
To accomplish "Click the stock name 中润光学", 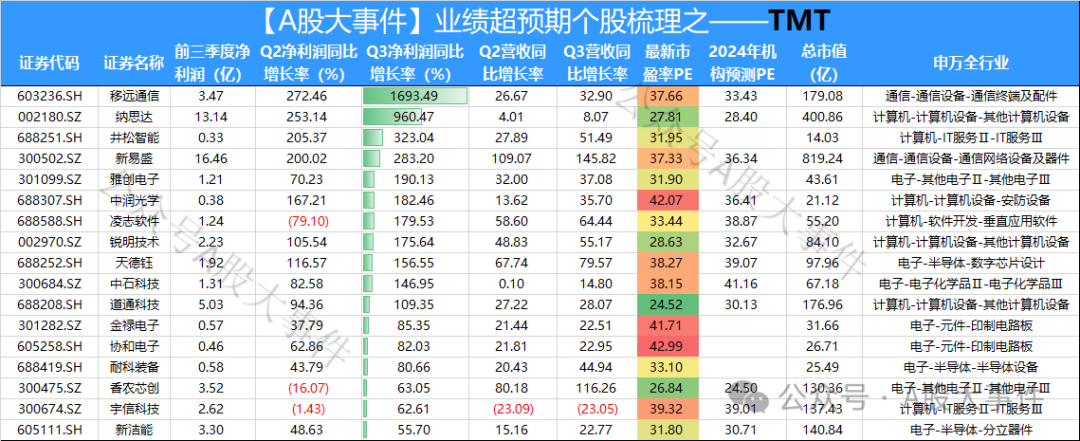I will tap(134, 203).
